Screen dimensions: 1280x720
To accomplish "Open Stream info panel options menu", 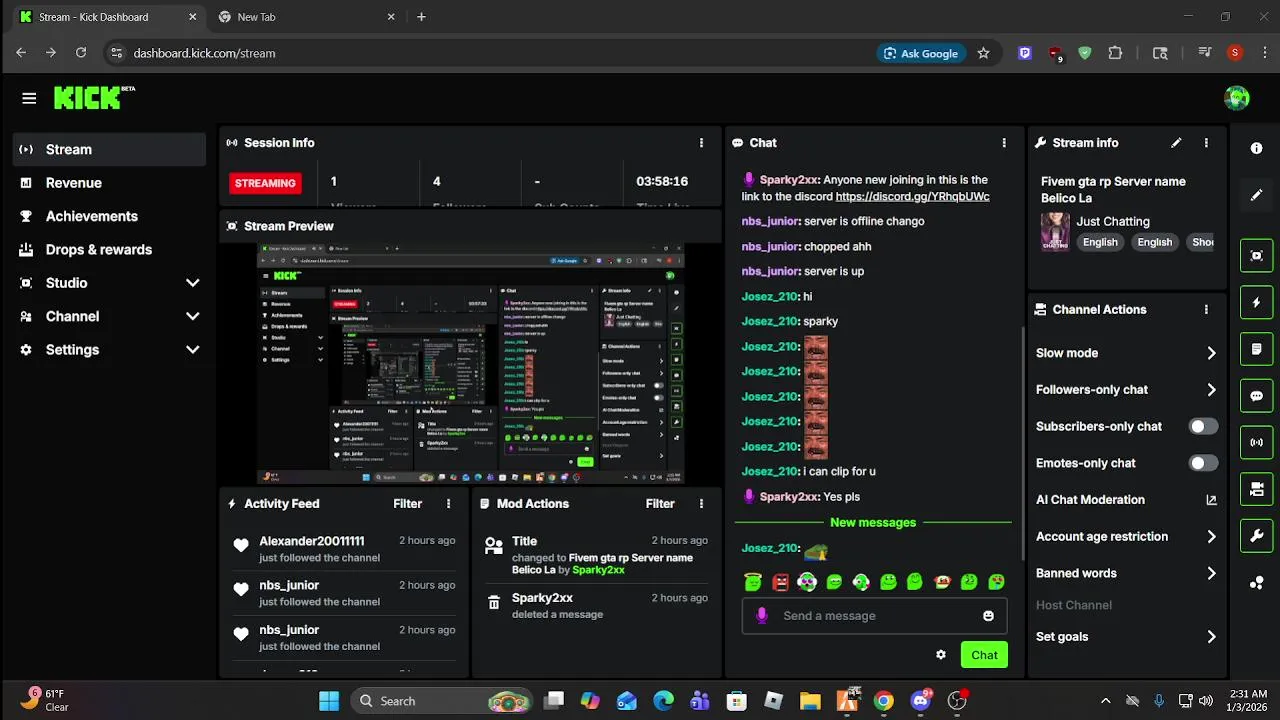I will [x=1206, y=143].
